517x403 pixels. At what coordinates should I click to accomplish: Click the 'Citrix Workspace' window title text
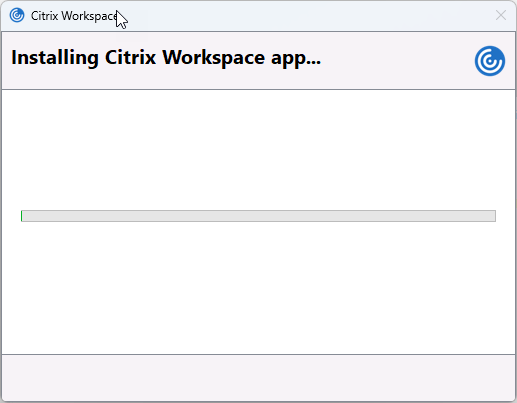click(74, 16)
